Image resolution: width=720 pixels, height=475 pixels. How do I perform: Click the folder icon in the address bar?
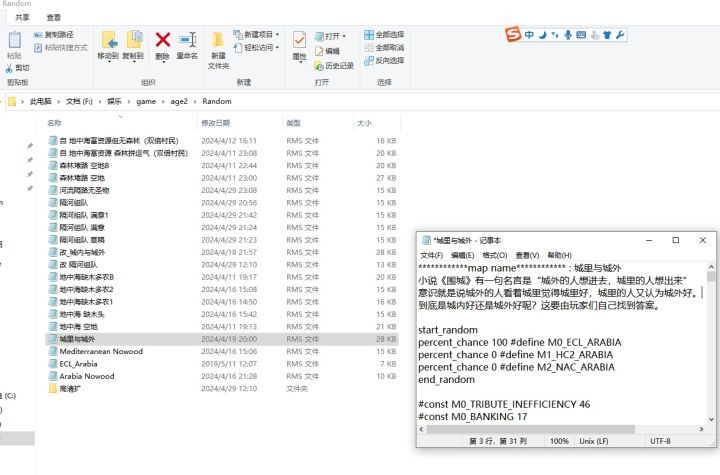coord(12,102)
